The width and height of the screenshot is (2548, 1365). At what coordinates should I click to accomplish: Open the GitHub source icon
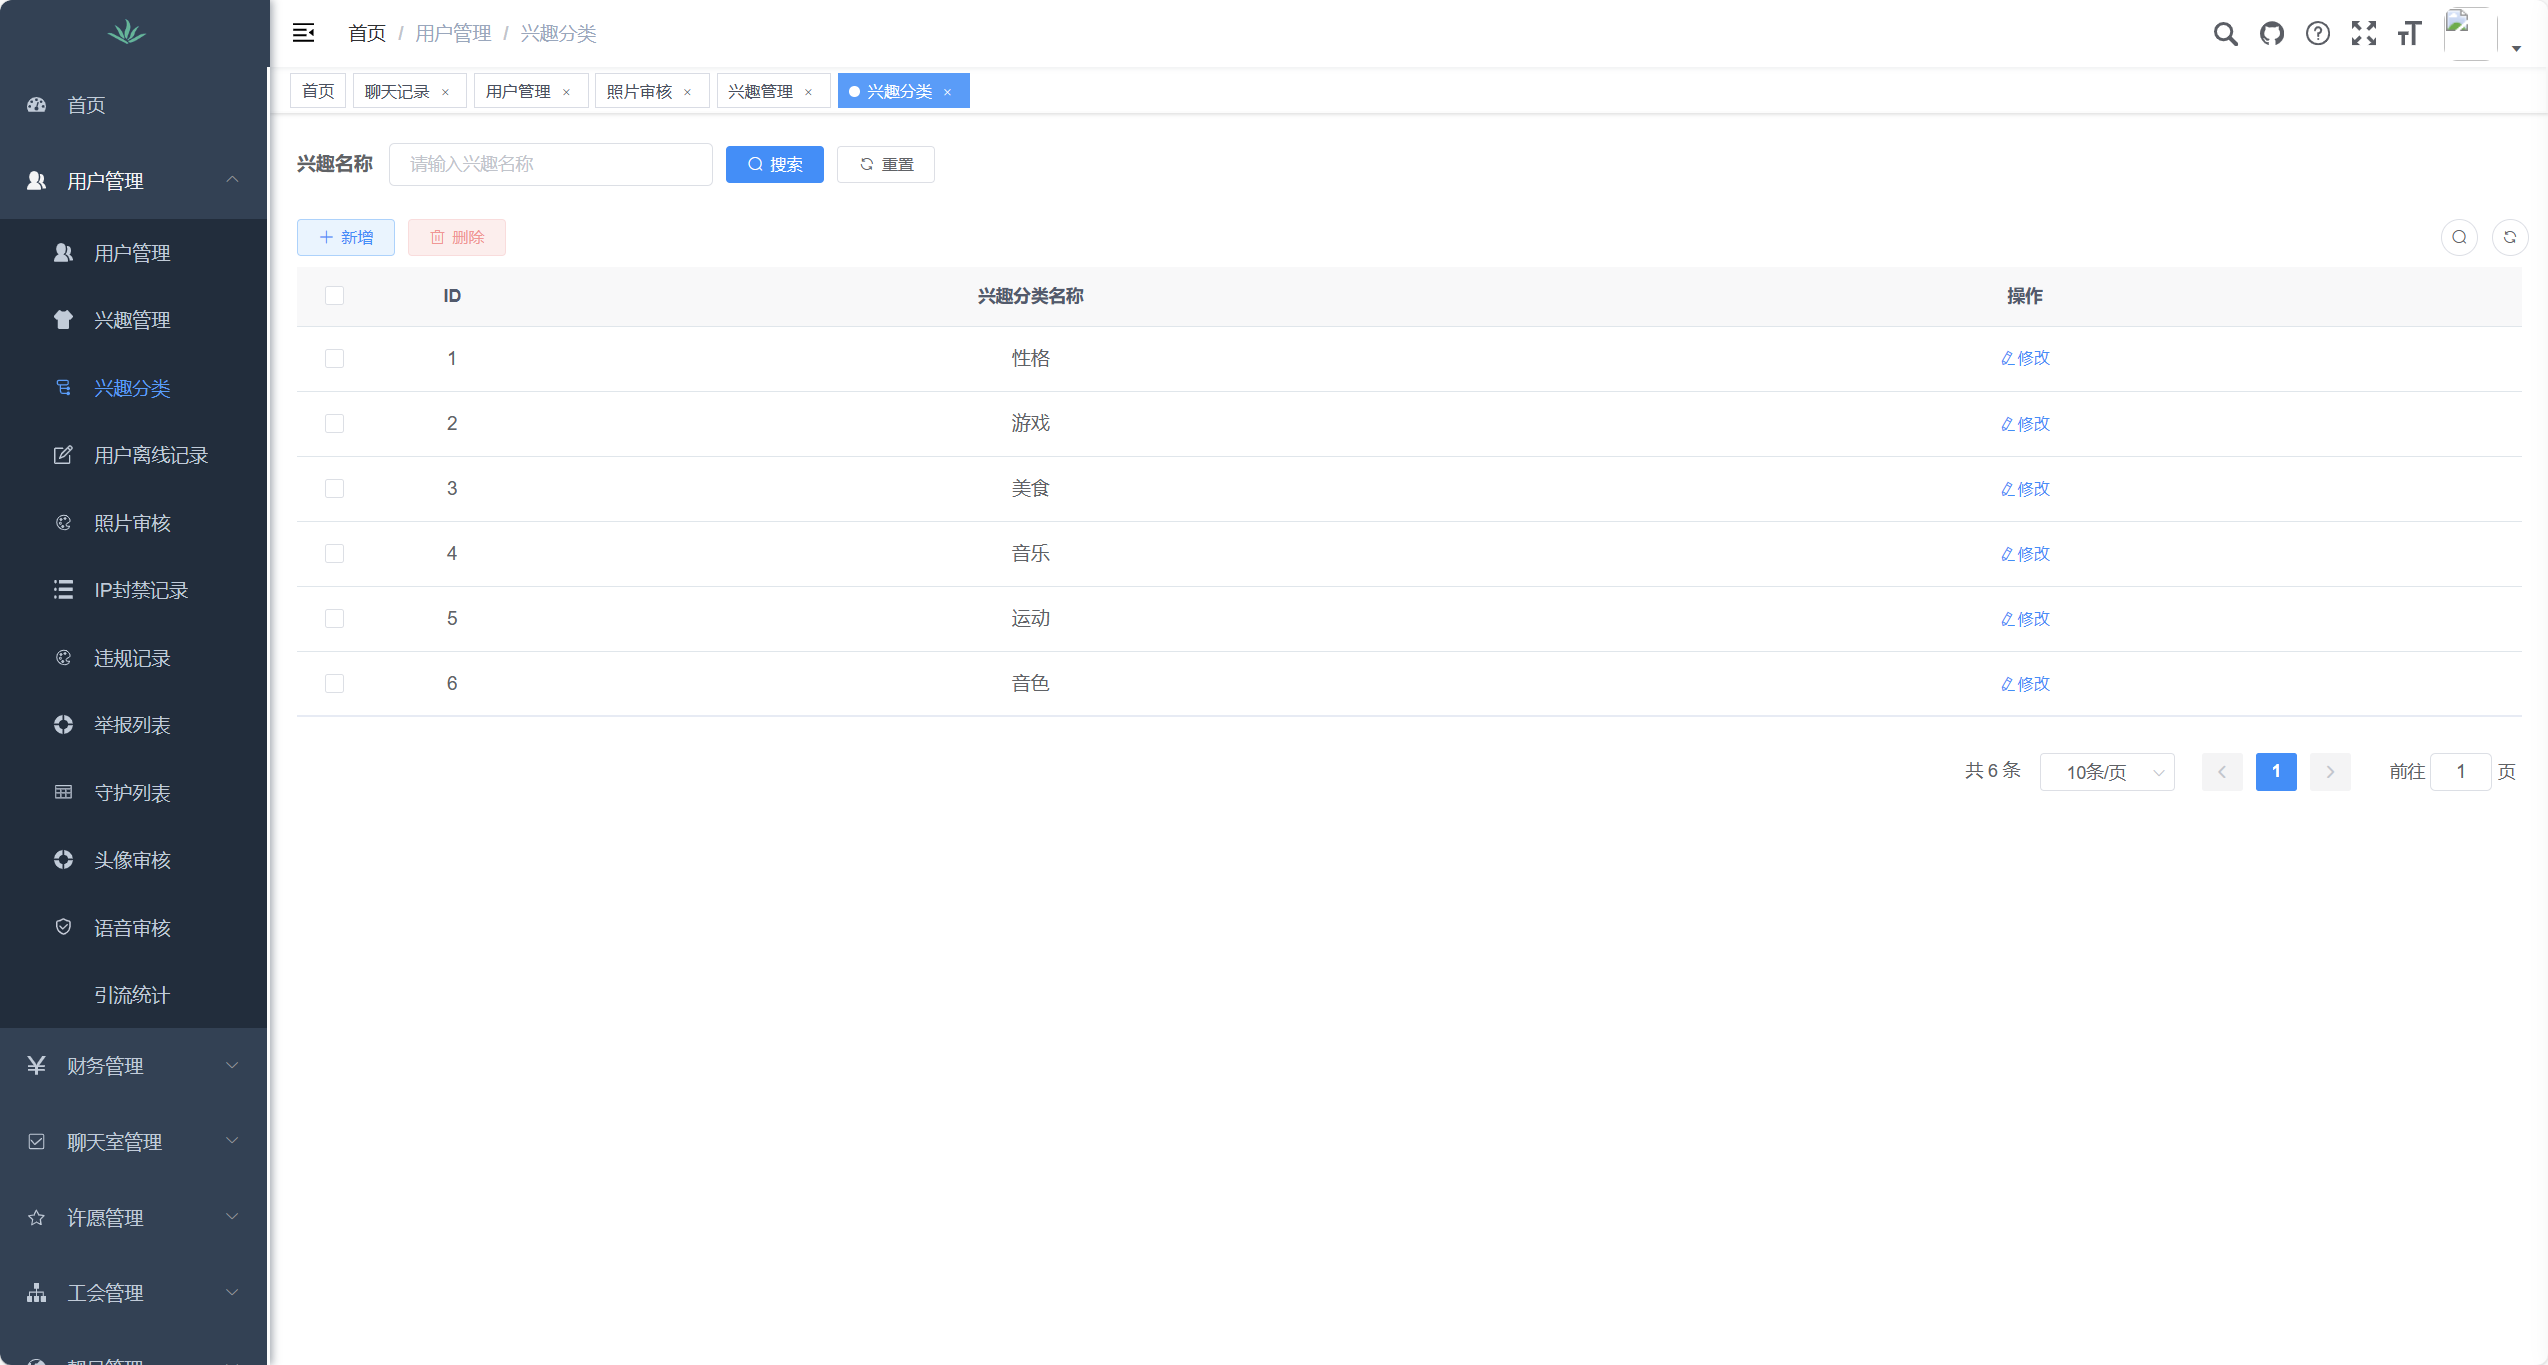click(x=2272, y=34)
